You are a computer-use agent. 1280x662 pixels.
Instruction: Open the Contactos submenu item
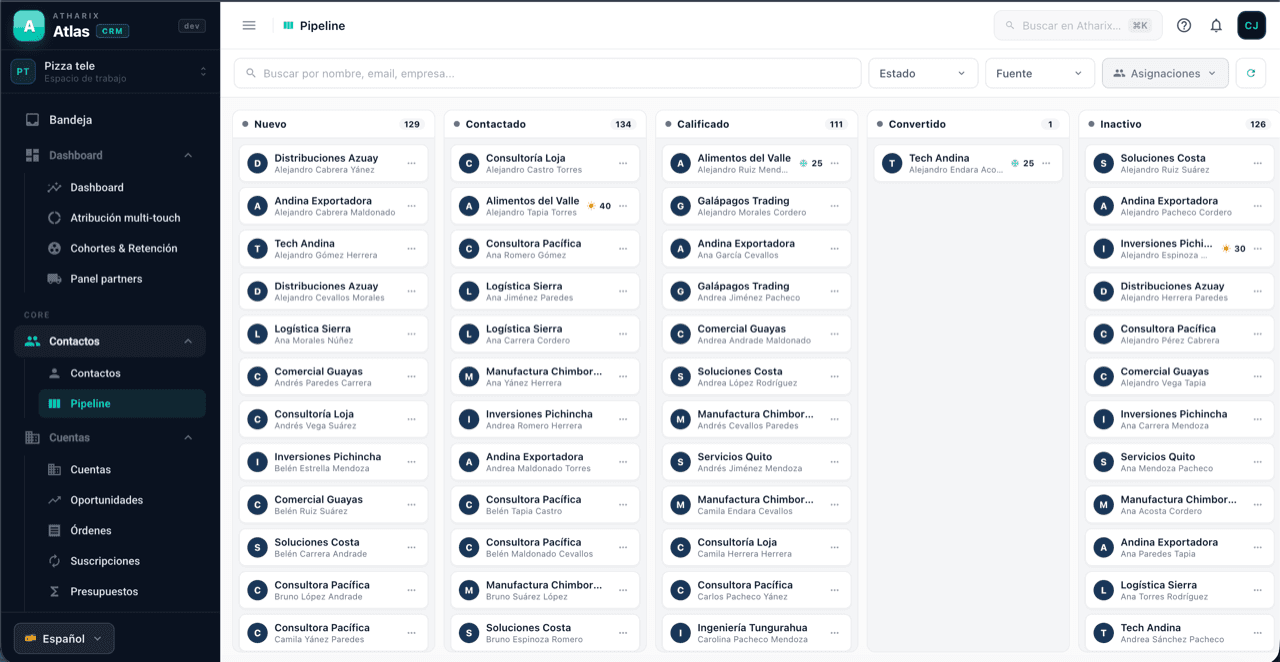(122, 373)
